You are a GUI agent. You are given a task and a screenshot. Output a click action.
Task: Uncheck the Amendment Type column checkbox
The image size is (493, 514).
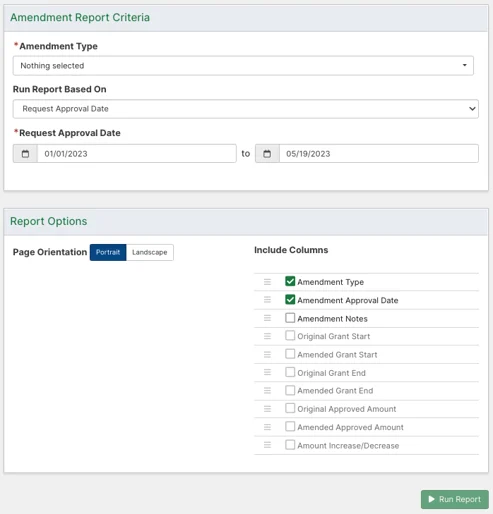coord(290,281)
